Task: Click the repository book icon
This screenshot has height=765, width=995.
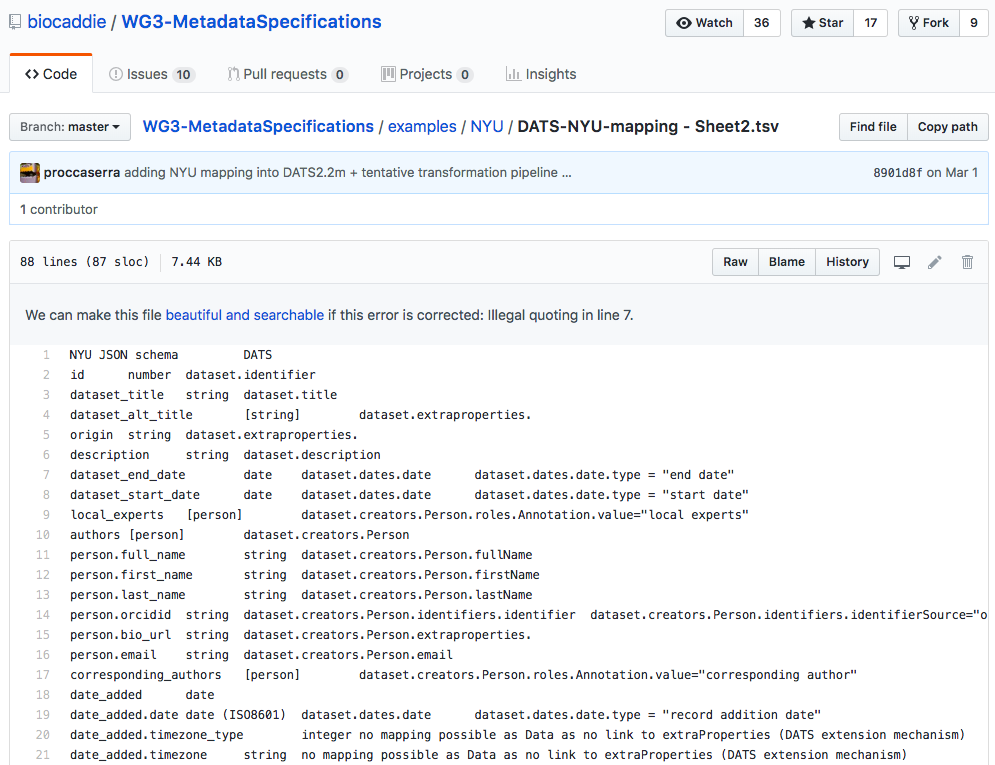Action: pos(15,22)
